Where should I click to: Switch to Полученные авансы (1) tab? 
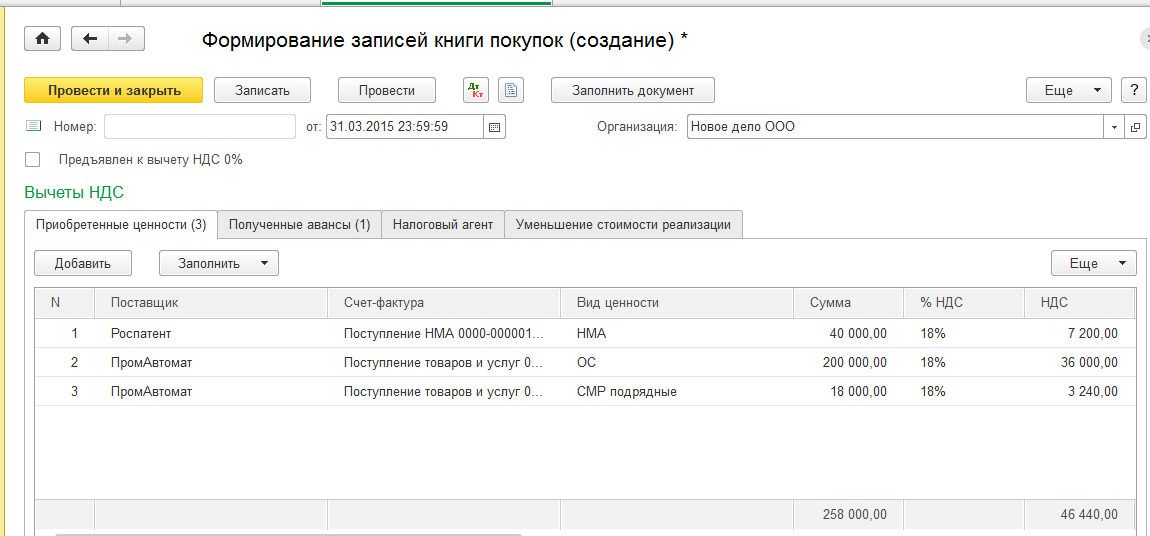click(x=299, y=225)
